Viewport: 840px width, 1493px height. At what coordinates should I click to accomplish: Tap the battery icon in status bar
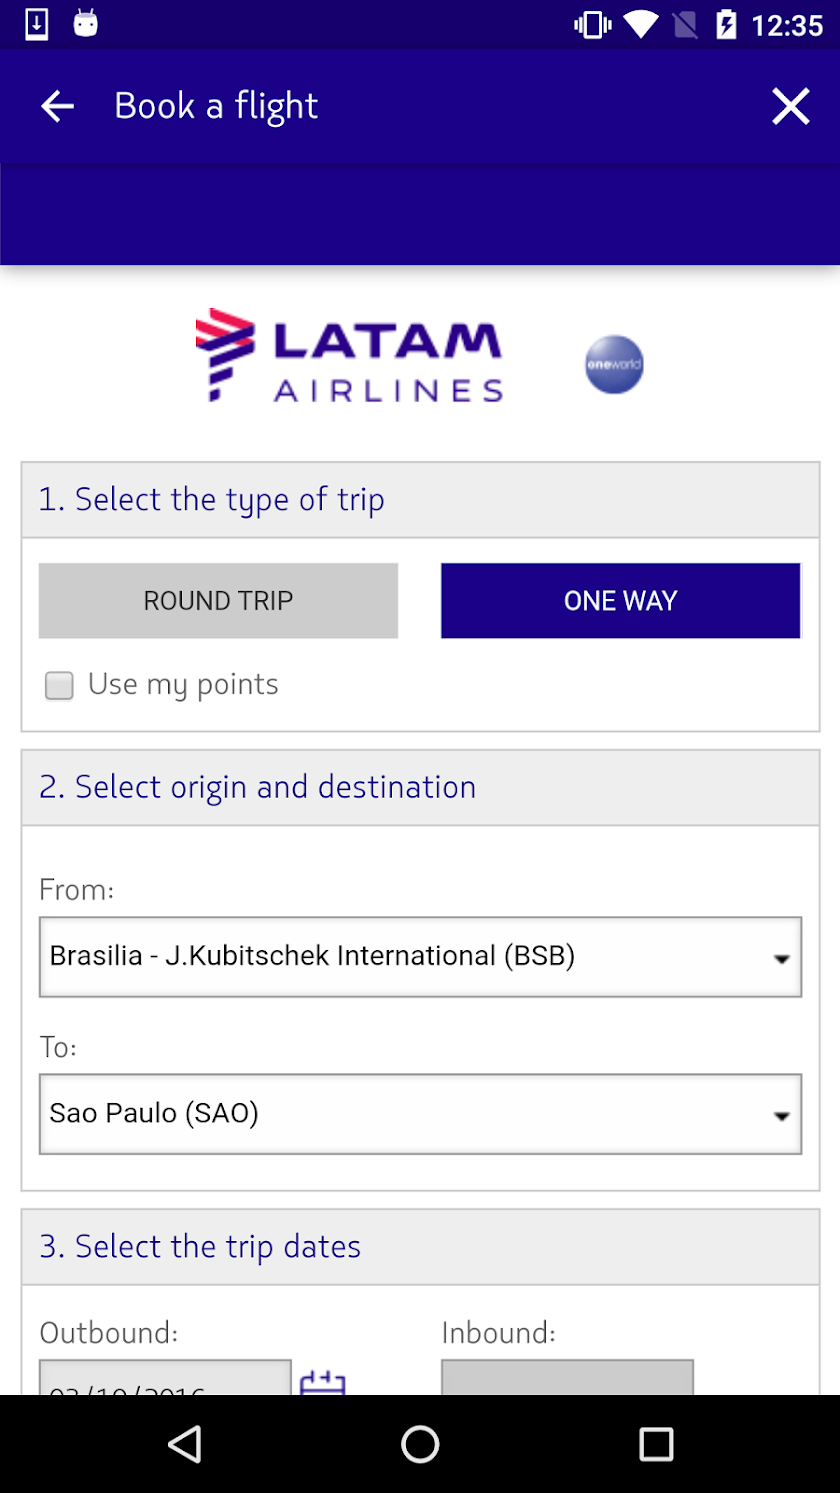click(x=726, y=24)
